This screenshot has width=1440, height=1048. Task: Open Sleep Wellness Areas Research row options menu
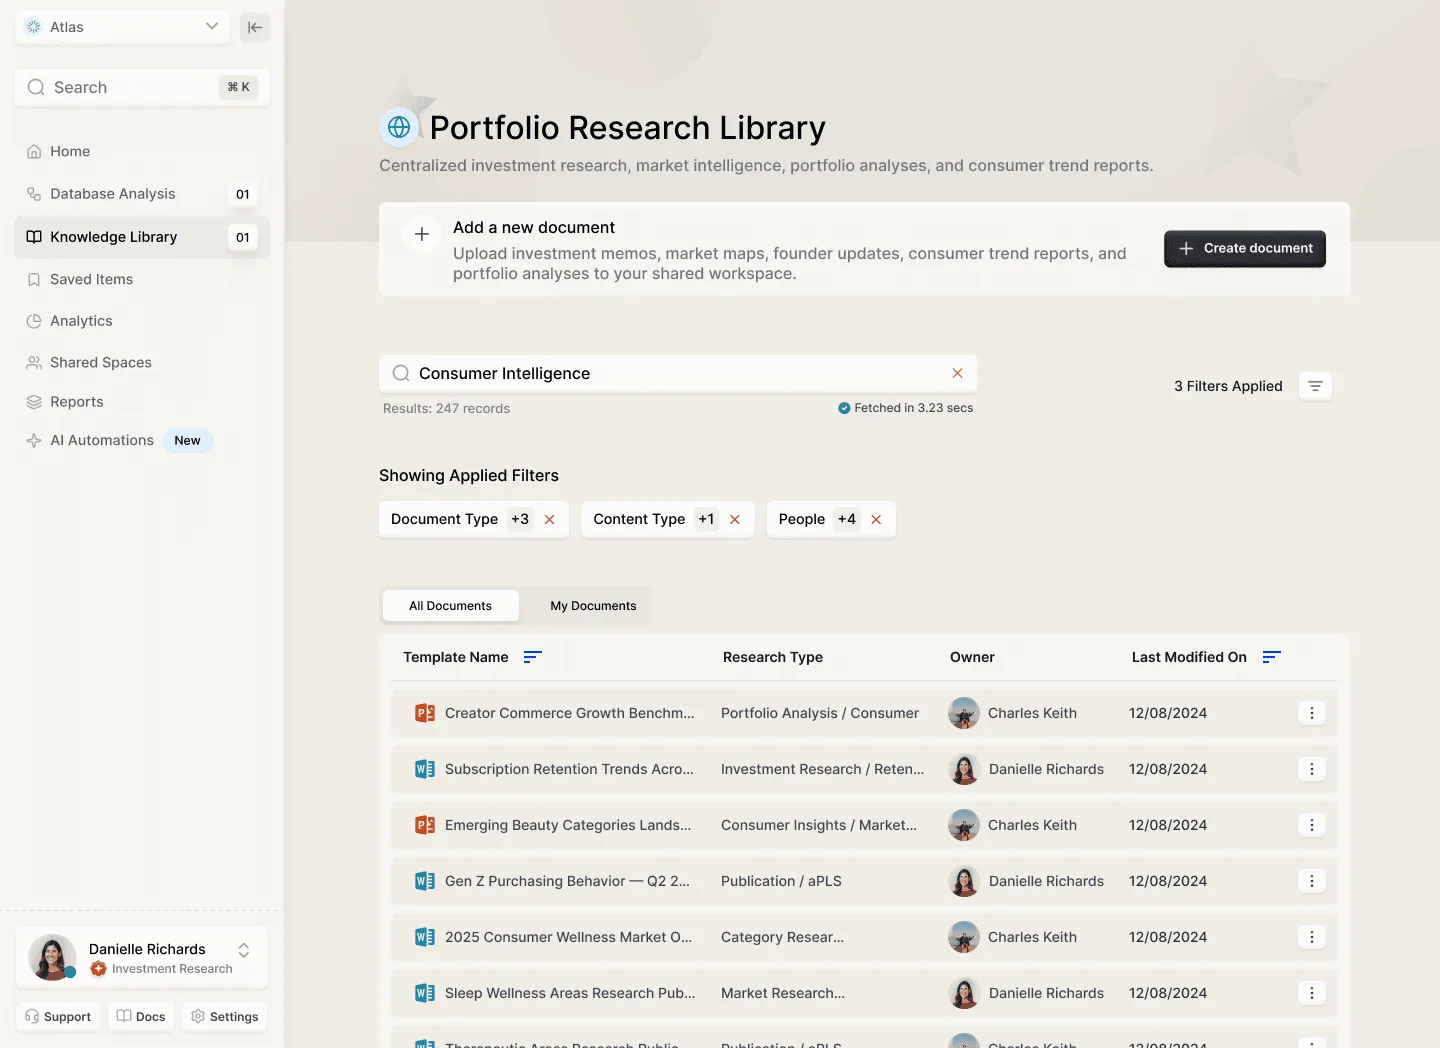tap(1312, 993)
